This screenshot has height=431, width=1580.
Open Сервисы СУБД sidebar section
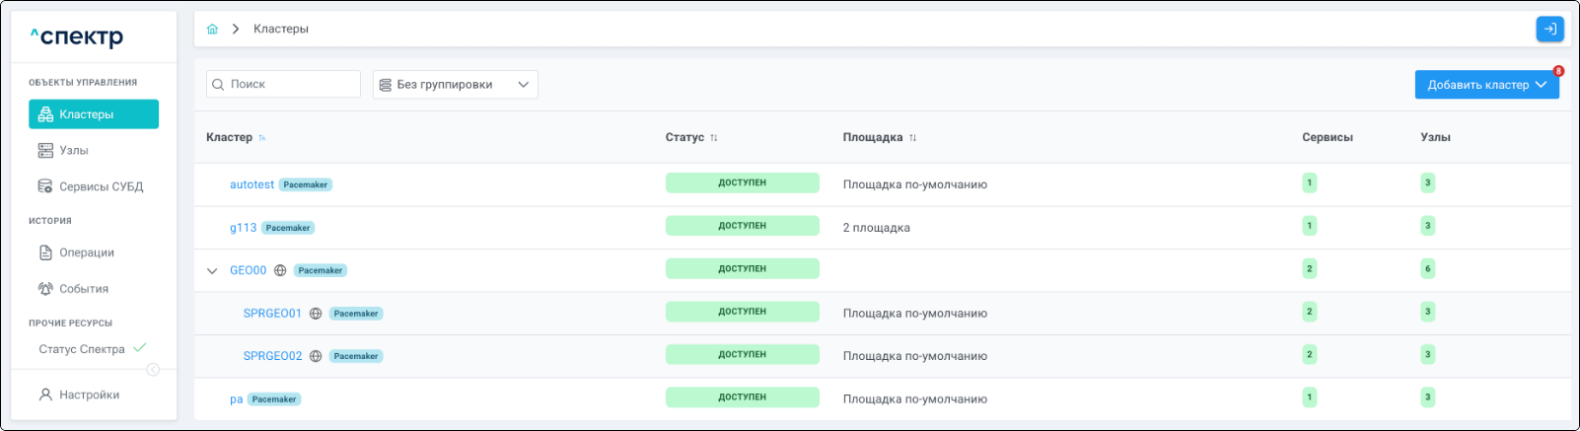coord(100,186)
